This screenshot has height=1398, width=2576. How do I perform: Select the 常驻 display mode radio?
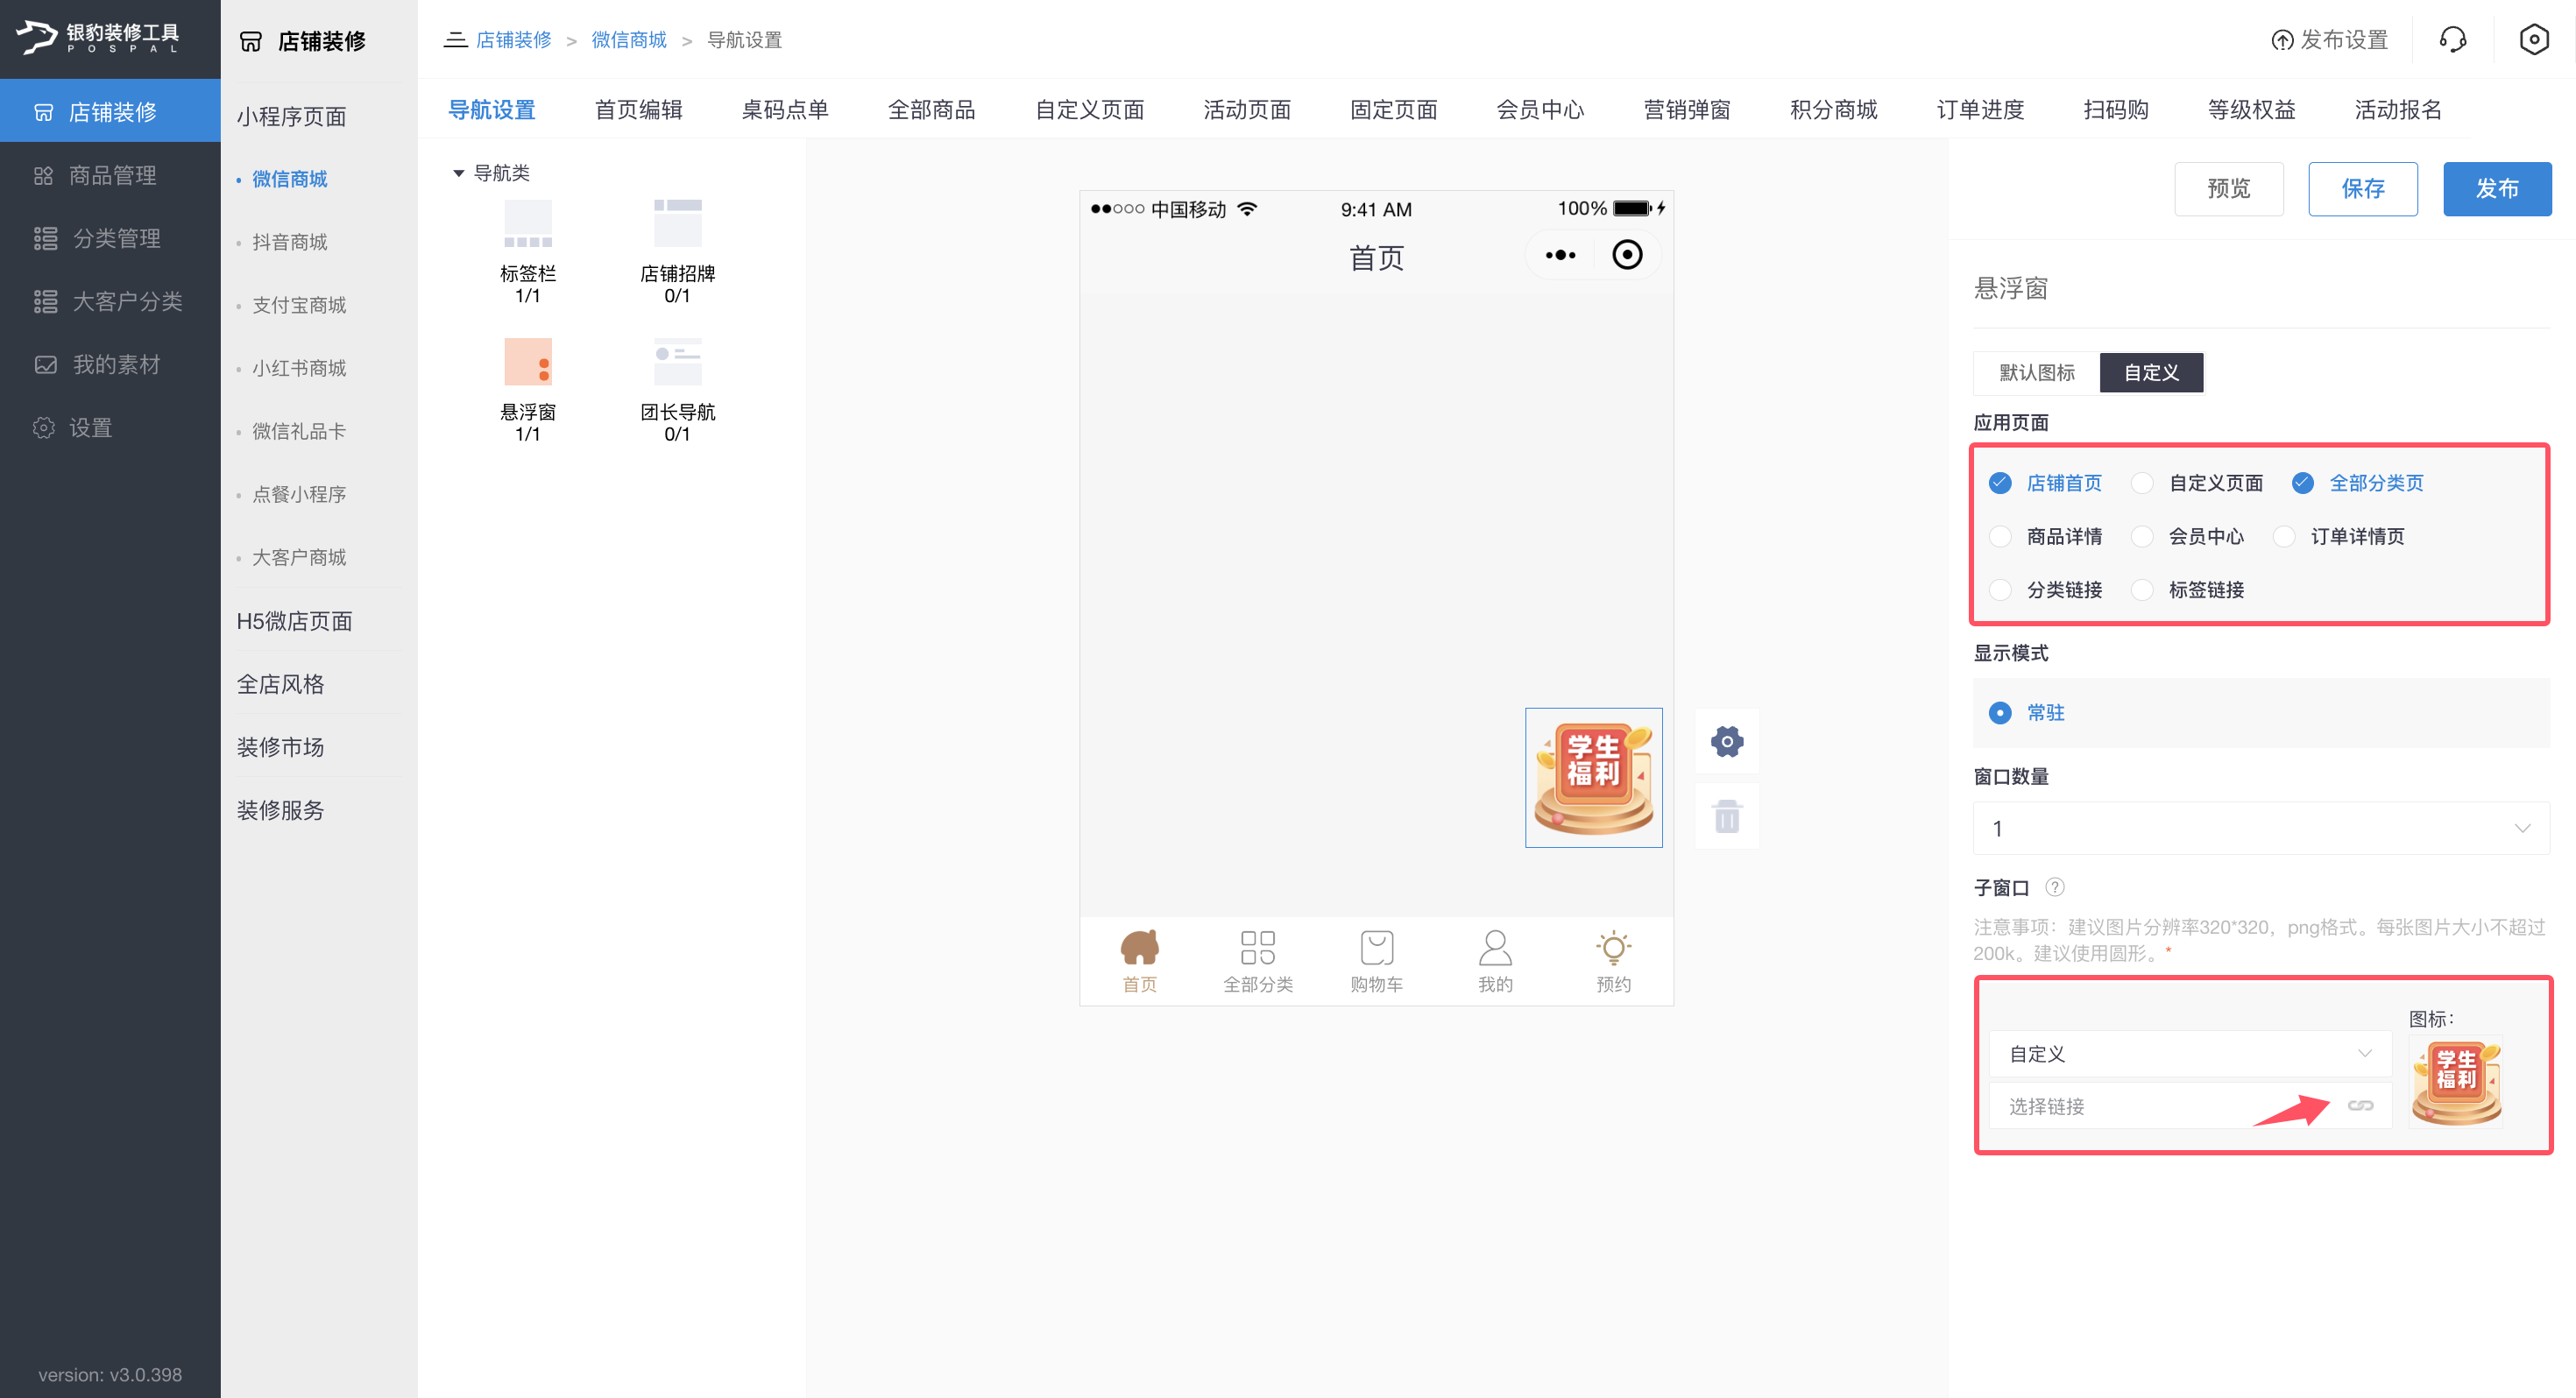pos(2000,713)
